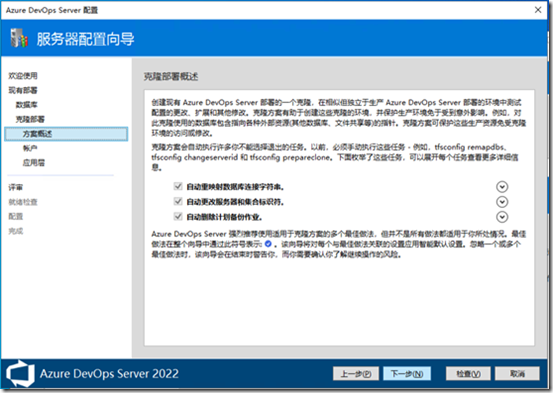Screen dimensions: 553x393
Task: Click the 检查(V) button
Action: [x=468, y=374]
